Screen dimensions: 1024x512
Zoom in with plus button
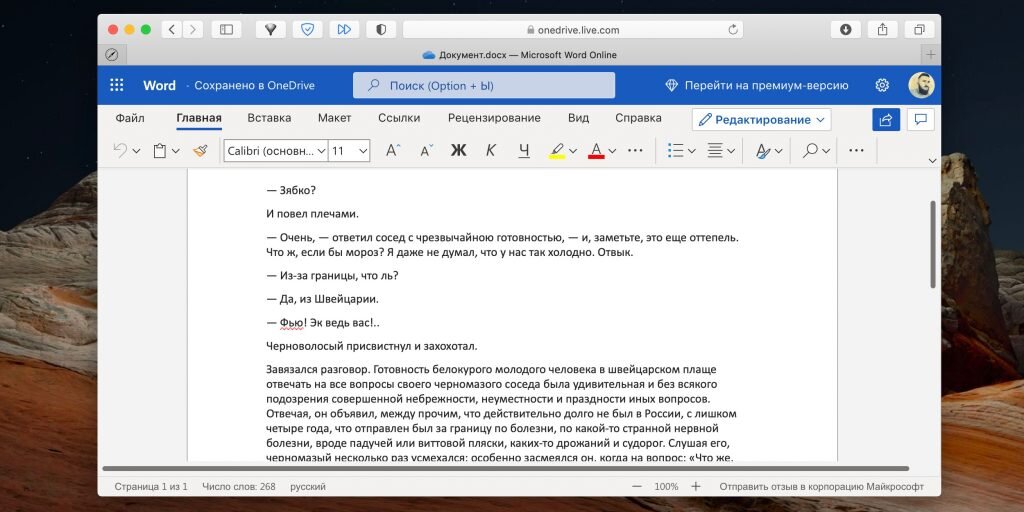click(696, 487)
